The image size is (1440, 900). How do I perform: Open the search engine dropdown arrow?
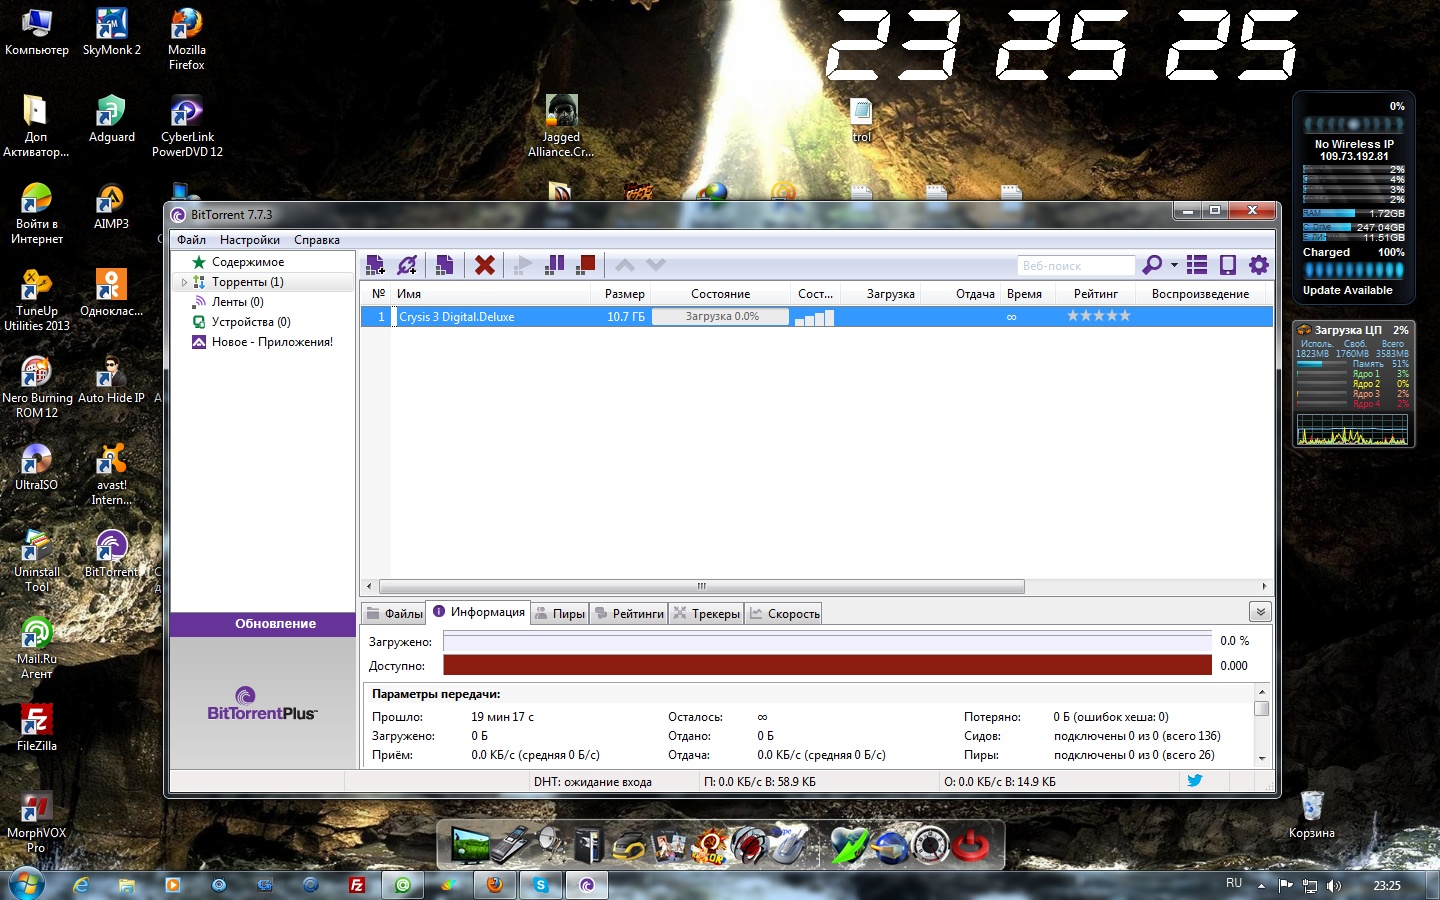click(x=1174, y=265)
